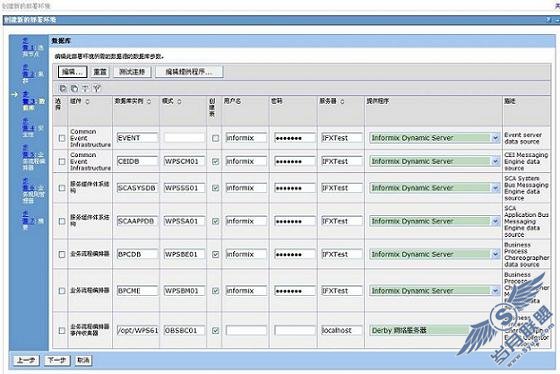The height and width of the screenshot is (374, 560).
Task: Sort the table by the 数据库实例 column
Action: (149, 102)
